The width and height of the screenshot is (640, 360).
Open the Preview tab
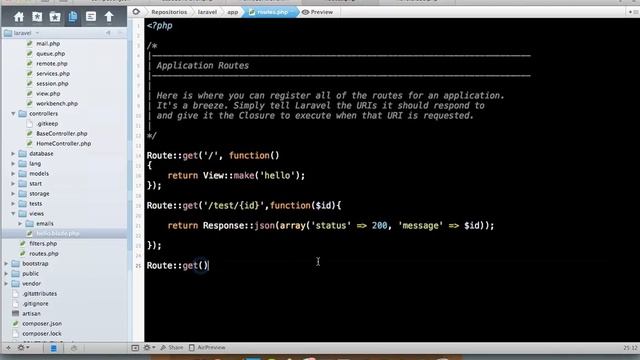[317, 12]
